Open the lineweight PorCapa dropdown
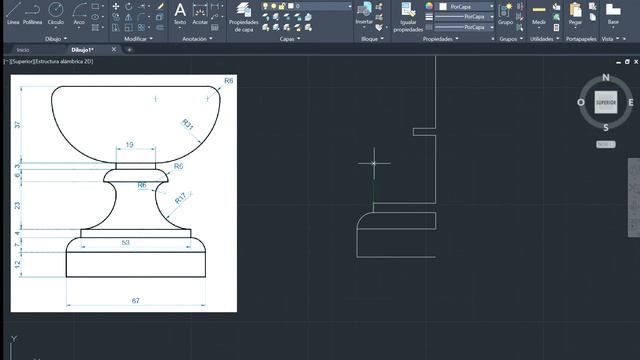Image resolution: width=640 pixels, height=360 pixels. pos(464,17)
